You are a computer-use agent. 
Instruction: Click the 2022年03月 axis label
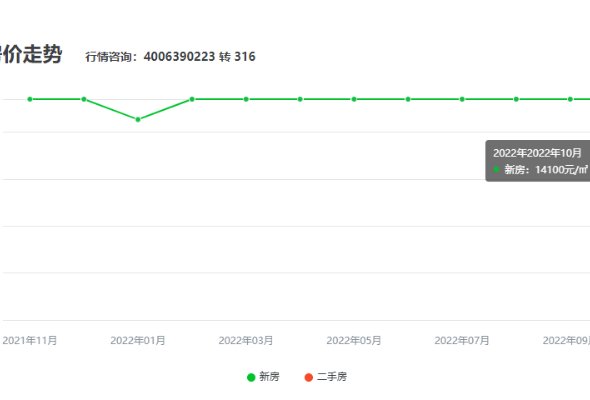(246, 341)
